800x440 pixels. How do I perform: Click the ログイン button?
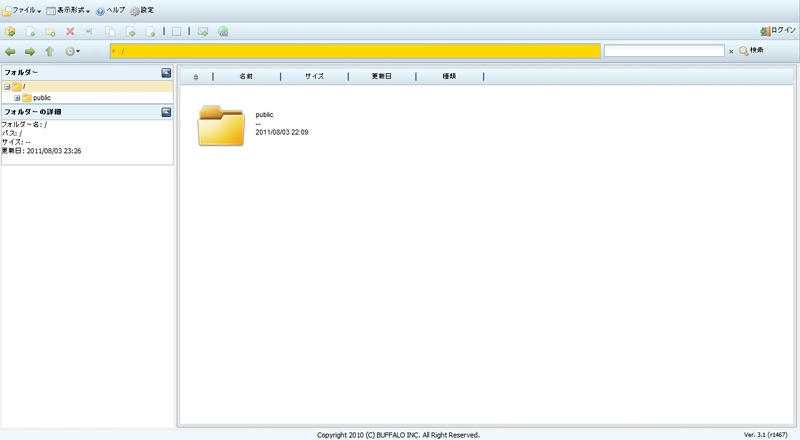[778, 31]
